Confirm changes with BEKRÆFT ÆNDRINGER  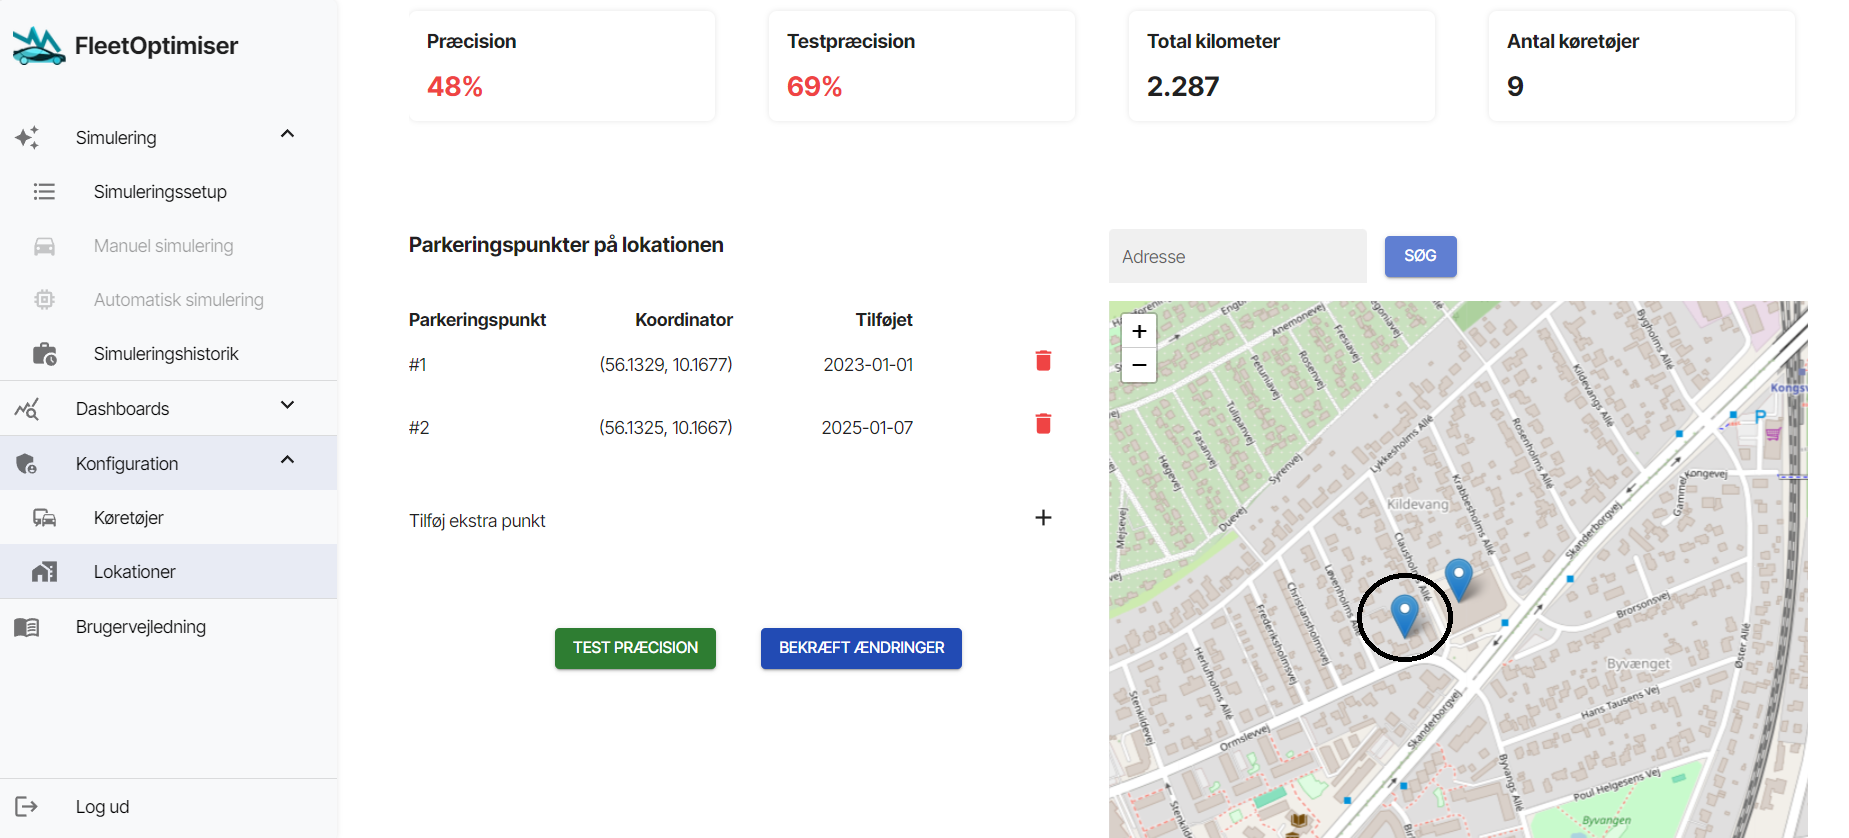861,648
